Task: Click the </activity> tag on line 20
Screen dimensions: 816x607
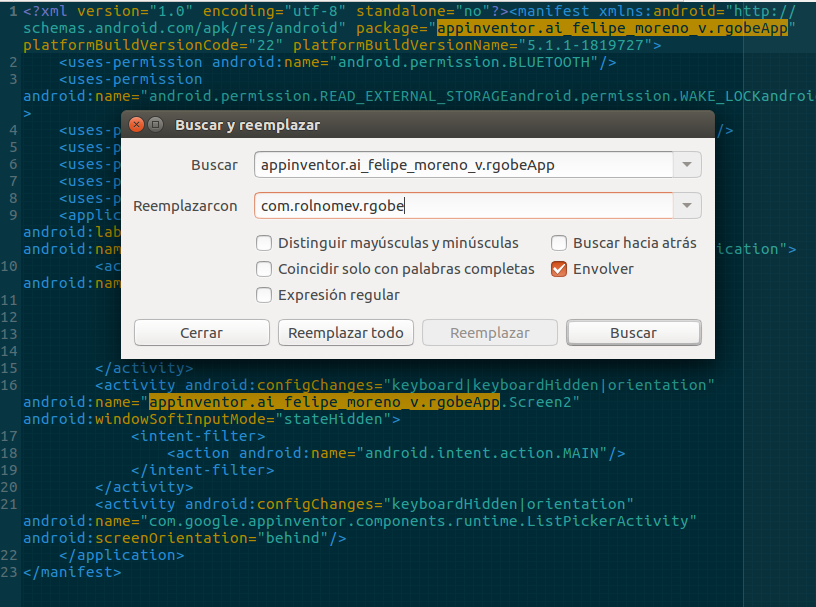Action: click(144, 487)
